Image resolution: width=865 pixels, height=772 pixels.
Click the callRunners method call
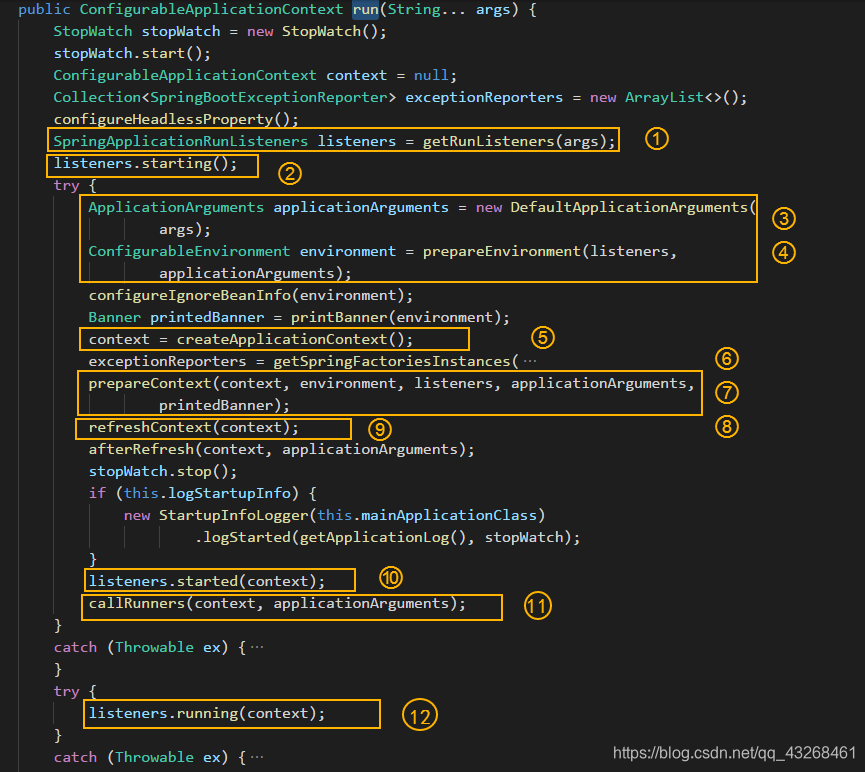click(x=136, y=604)
